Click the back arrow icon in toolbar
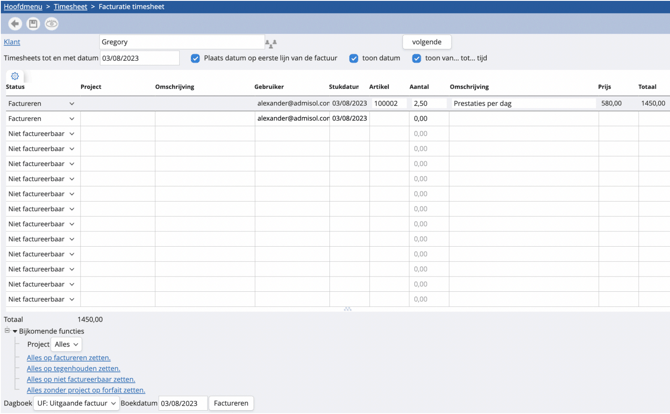670x414 pixels. coord(15,24)
